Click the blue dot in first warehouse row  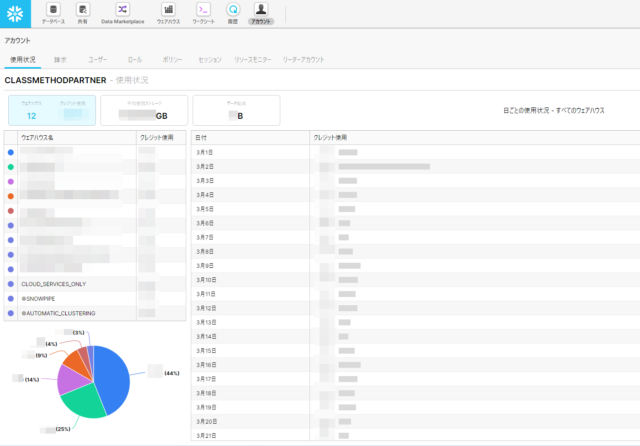point(11,152)
